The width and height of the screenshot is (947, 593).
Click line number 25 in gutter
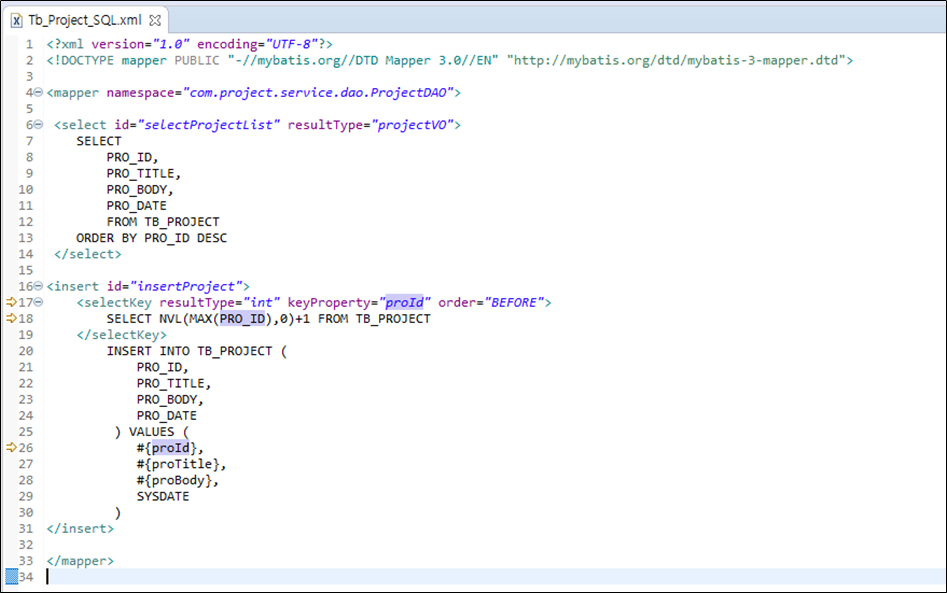(25, 432)
